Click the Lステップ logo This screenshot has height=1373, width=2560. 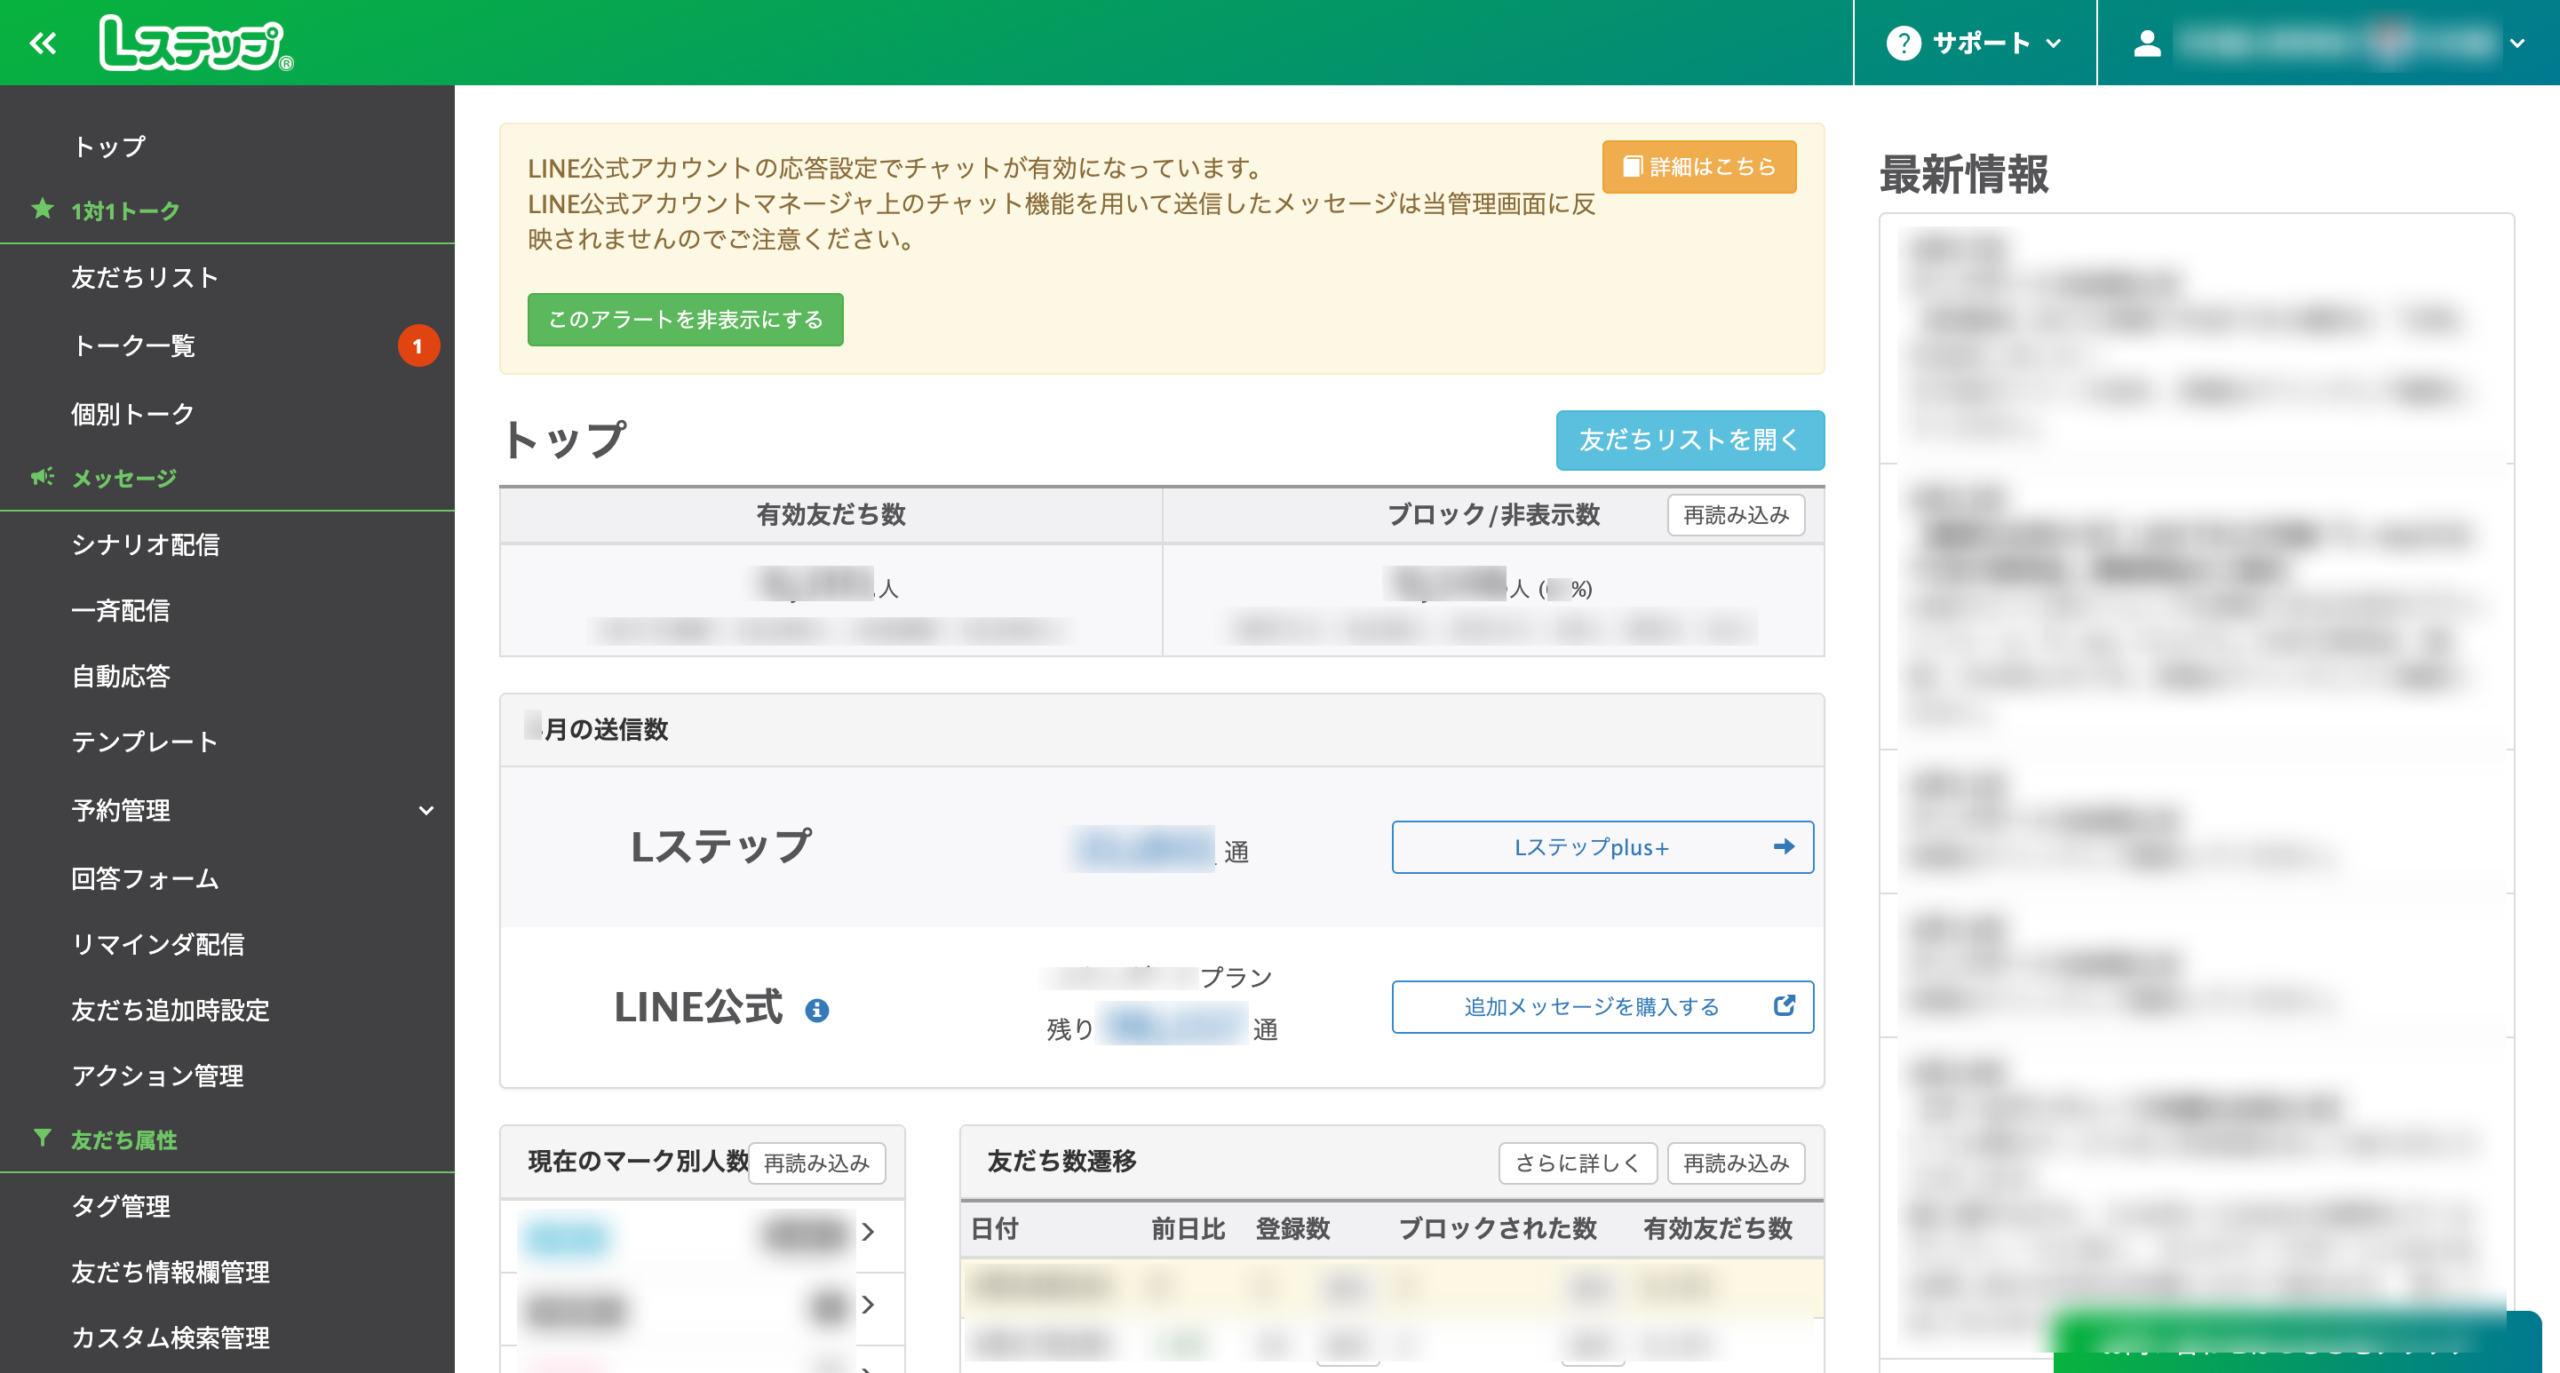tap(196, 43)
